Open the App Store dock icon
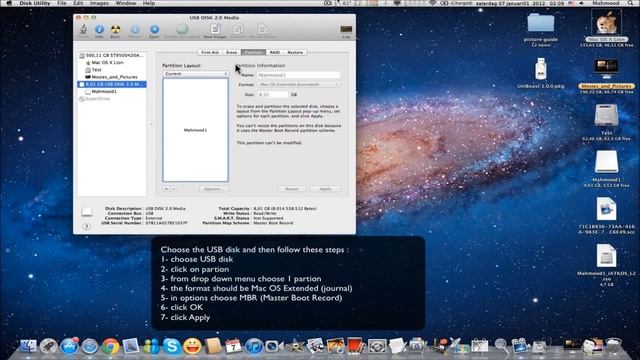640x360 pixels. pyautogui.click(x=69, y=346)
